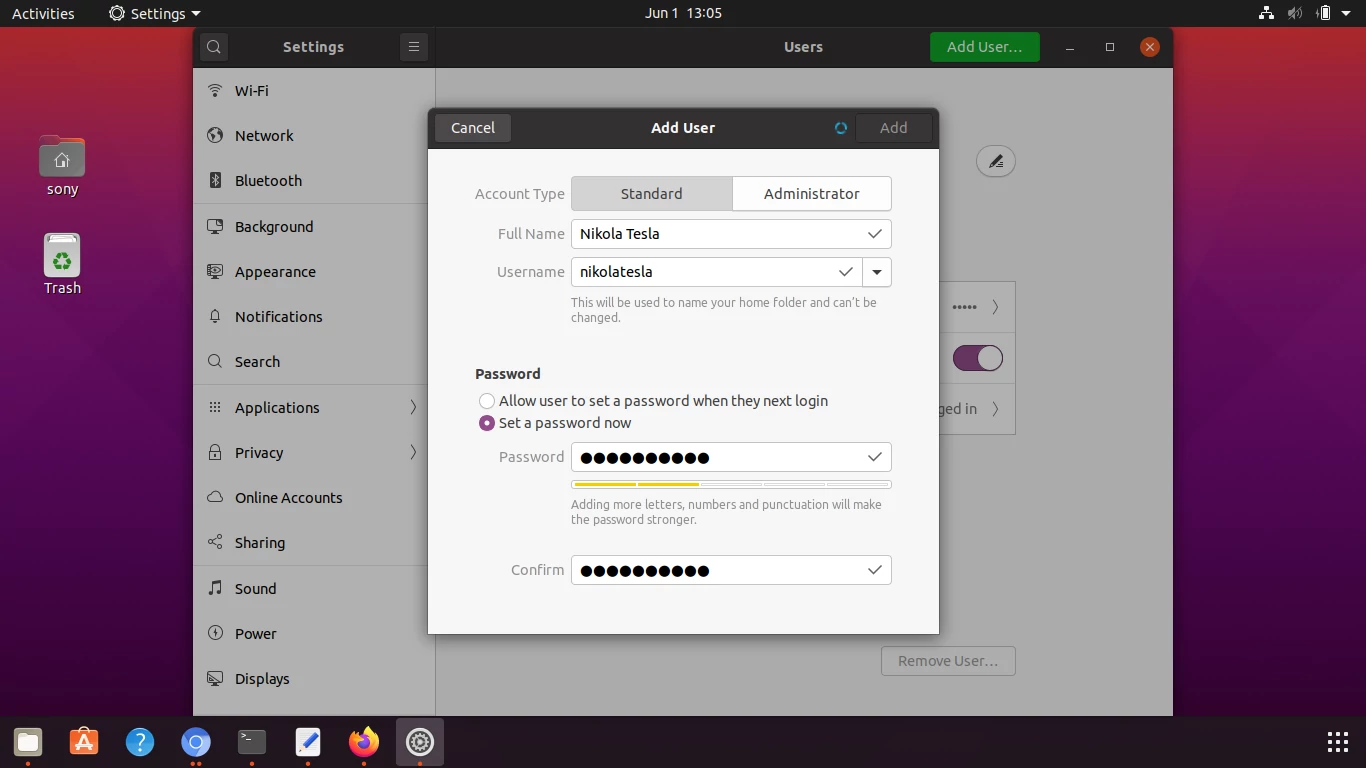Open the Help icon in the dock
Viewport: 1366px width, 768px height.
click(x=140, y=742)
